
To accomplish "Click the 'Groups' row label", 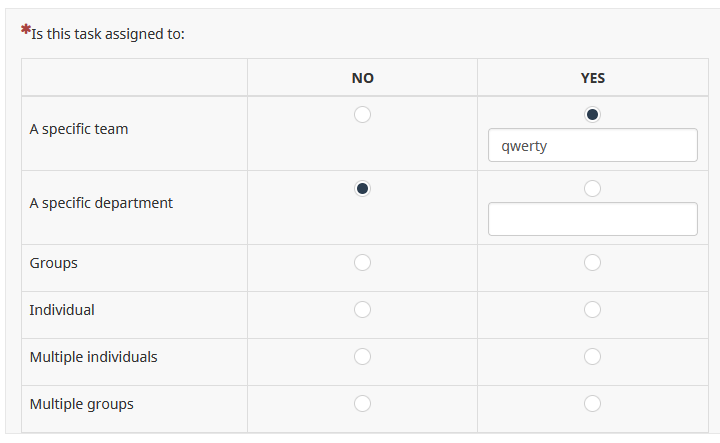I will click(54, 263).
